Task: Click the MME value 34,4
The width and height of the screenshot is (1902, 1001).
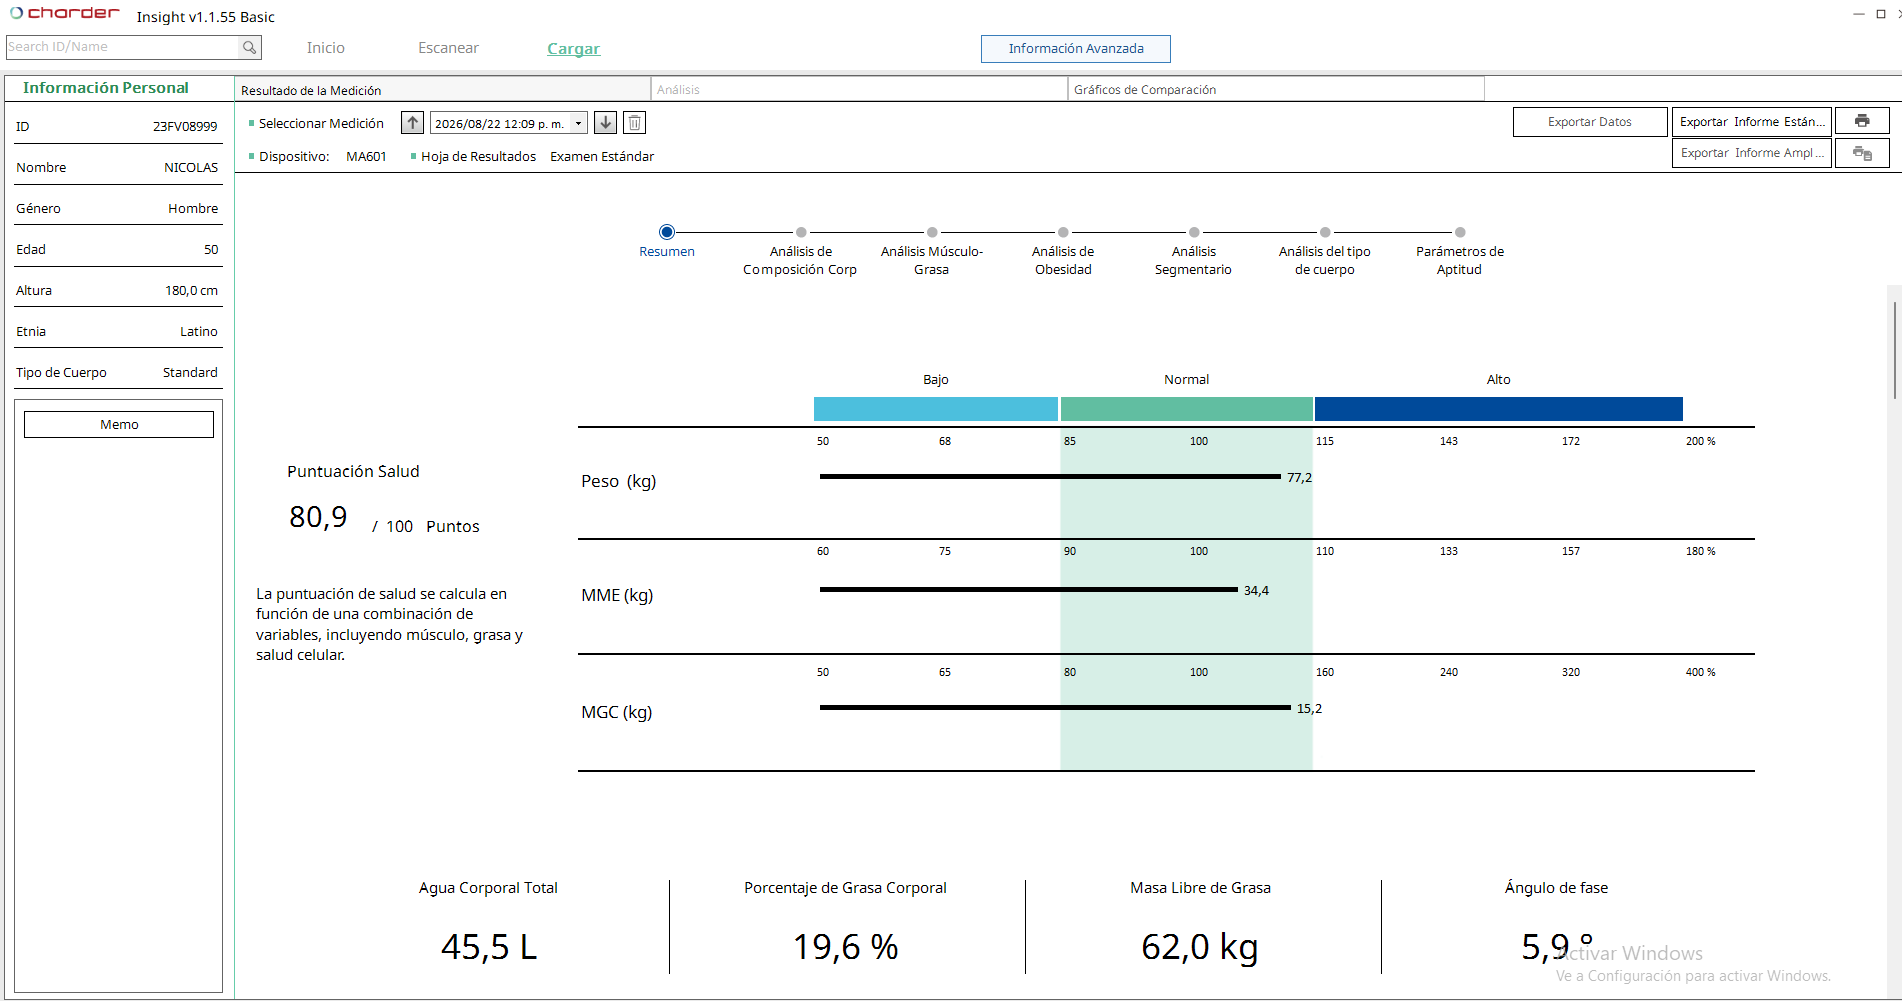Action: [1256, 591]
